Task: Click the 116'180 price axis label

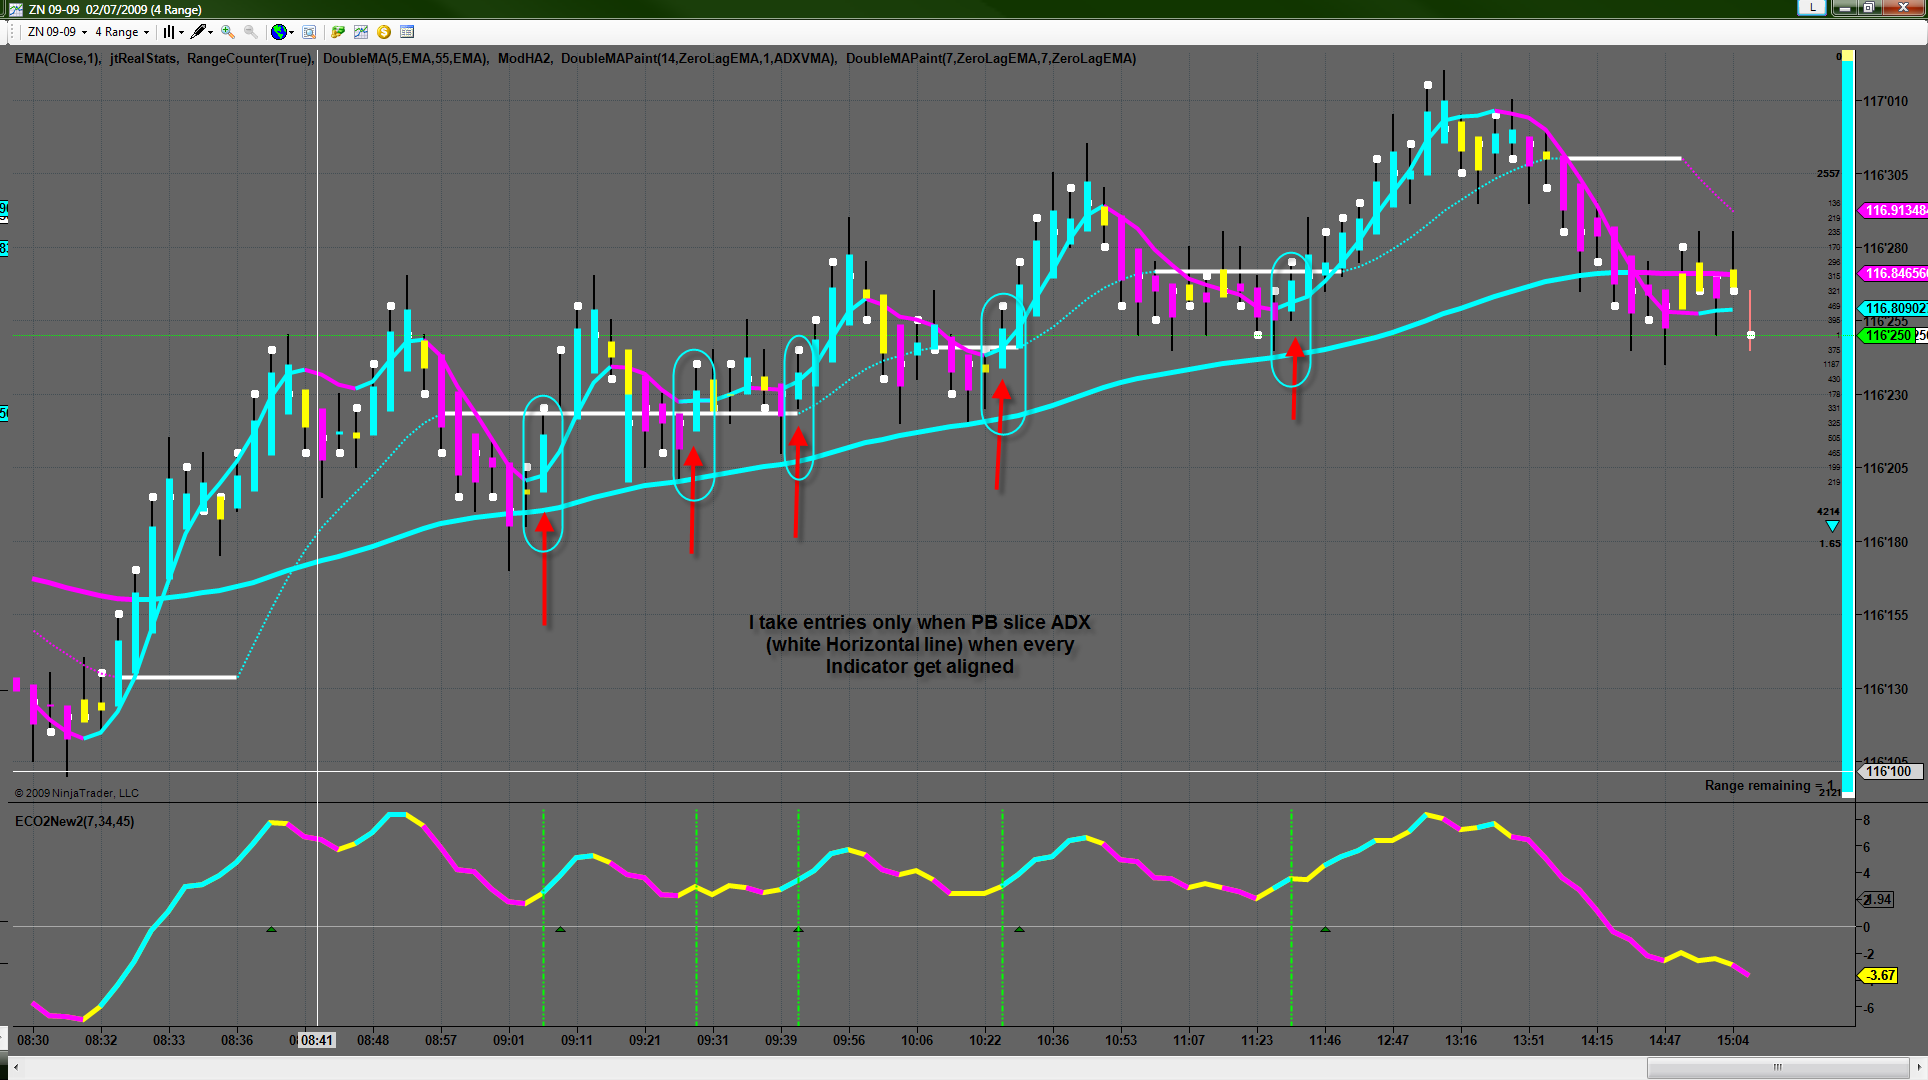Action: (1886, 542)
